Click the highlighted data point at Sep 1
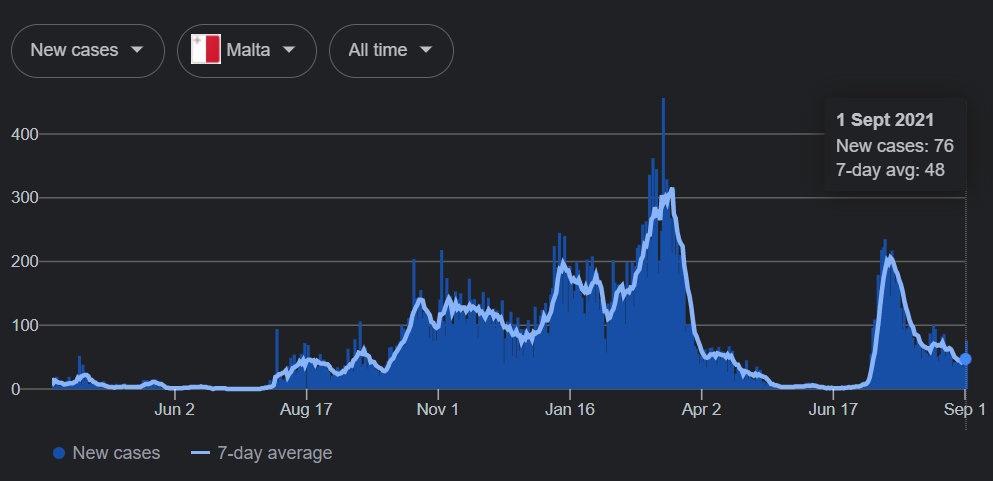Image resolution: width=993 pixels, height=481 pixels. [x=965, y=359]
